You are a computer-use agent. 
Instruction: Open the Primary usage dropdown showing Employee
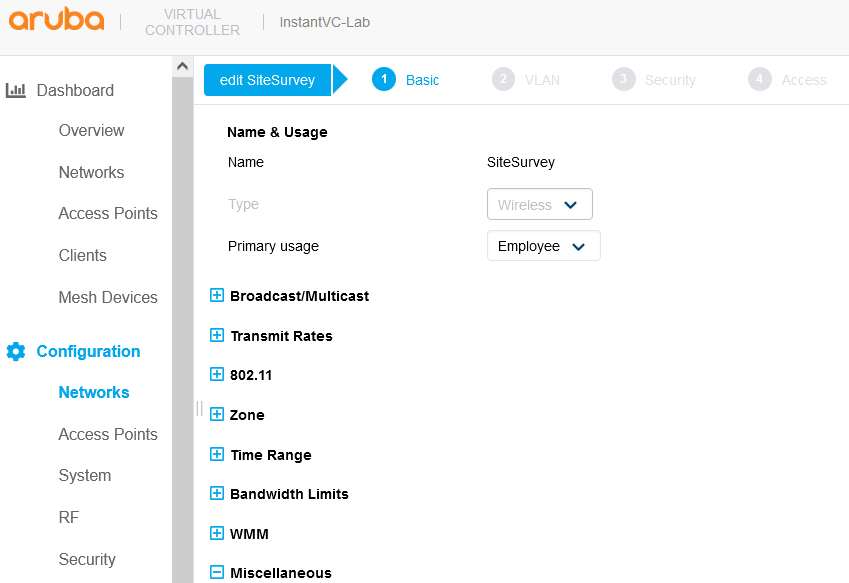tap(543, 245)
